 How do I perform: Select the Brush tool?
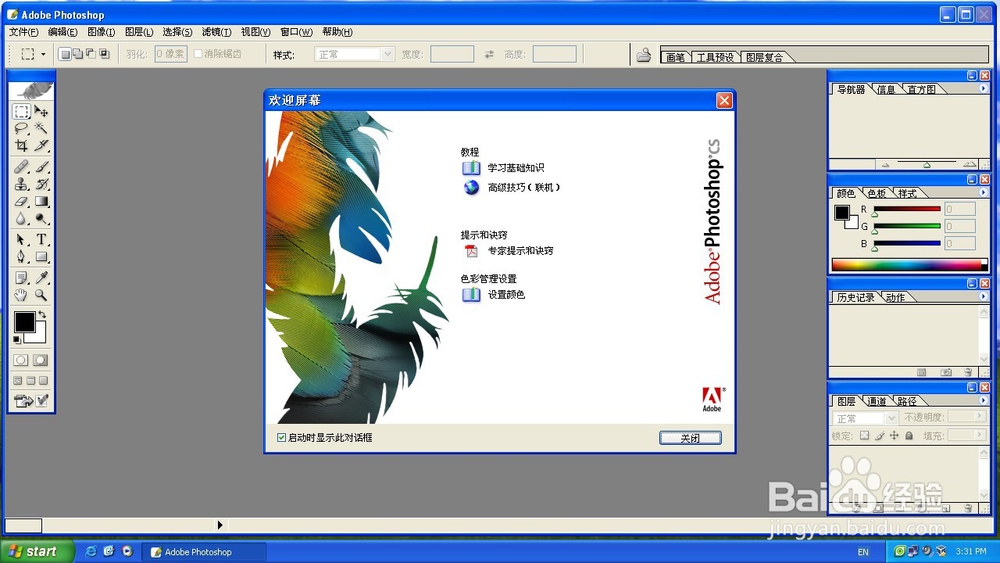[x=41, y=167]
